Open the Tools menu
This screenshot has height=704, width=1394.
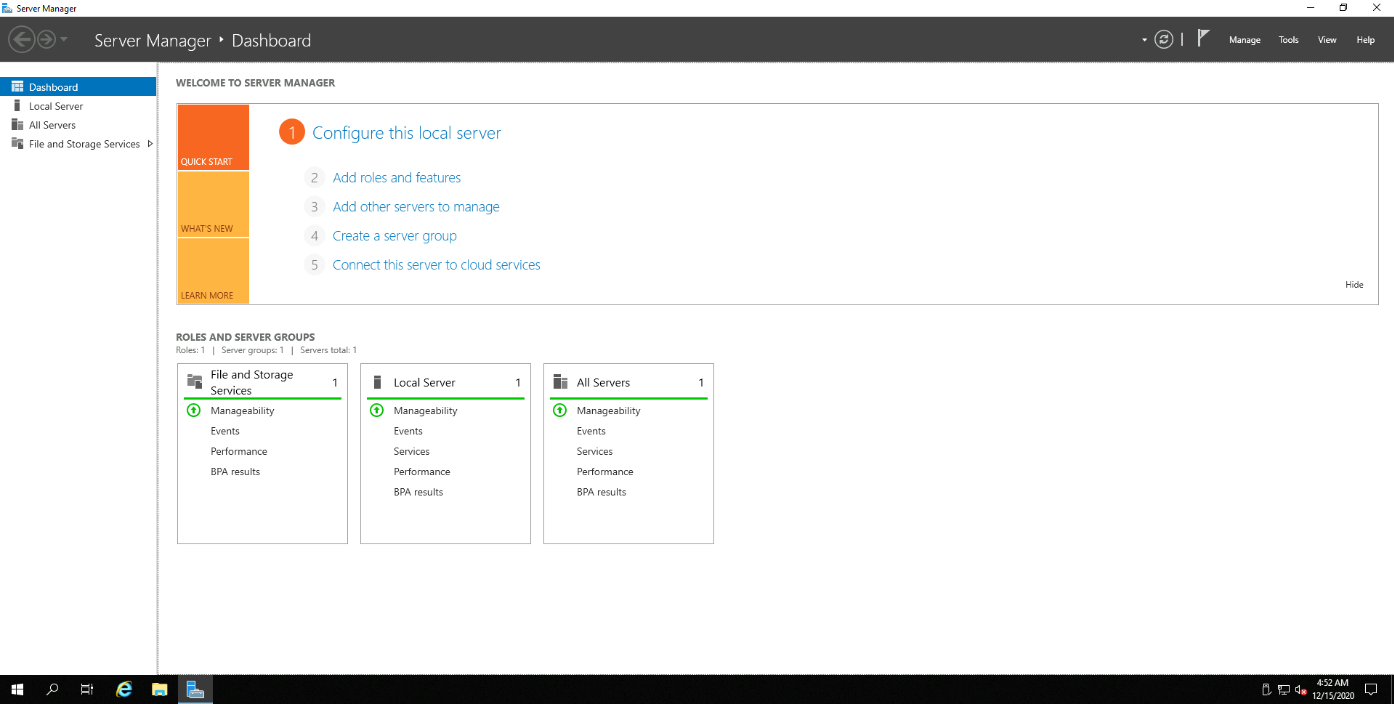1288,39
